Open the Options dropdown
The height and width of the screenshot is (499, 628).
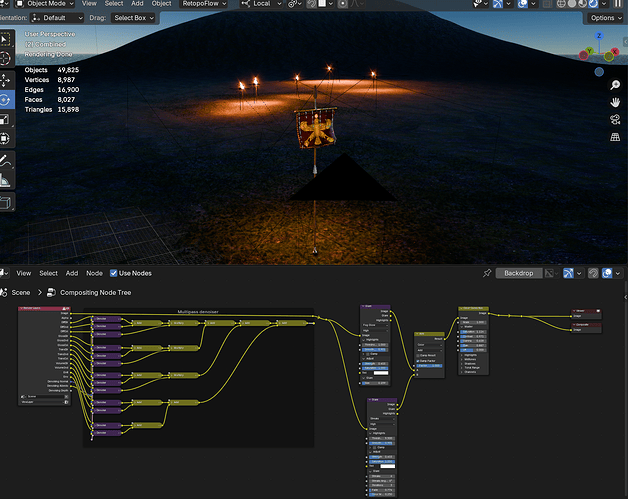click(605, 18)
